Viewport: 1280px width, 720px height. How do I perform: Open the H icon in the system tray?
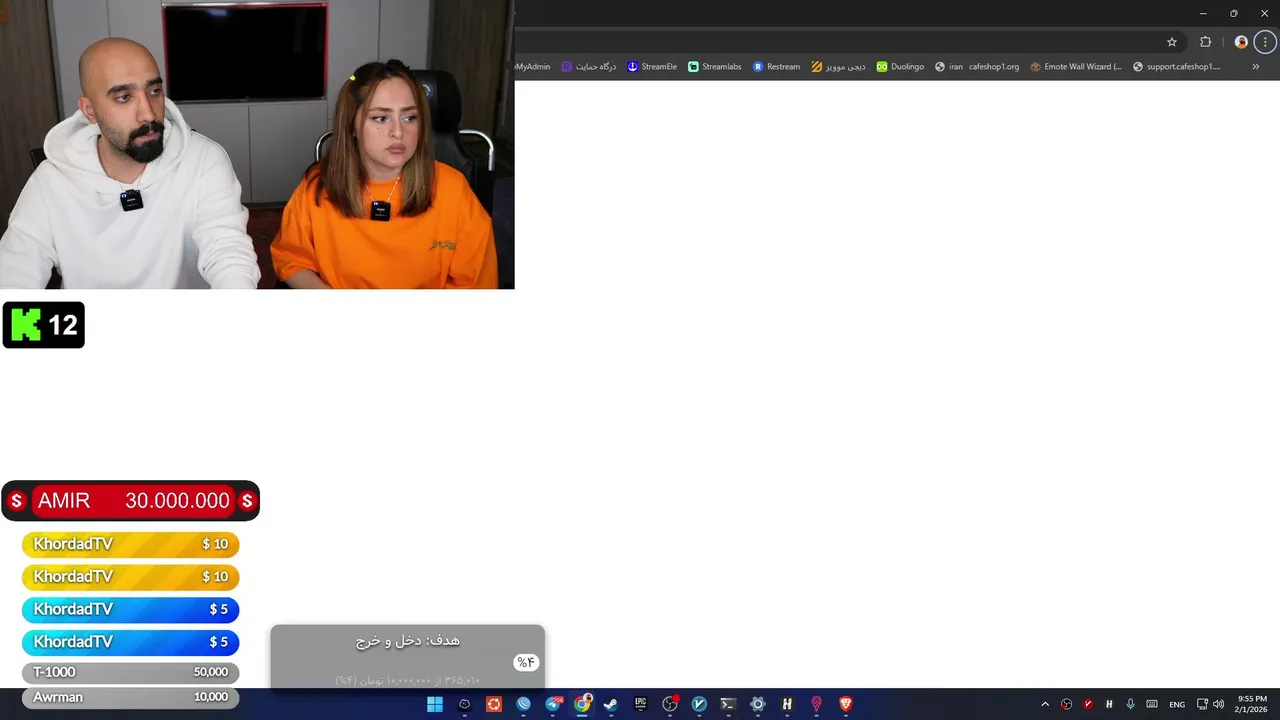pos(1109,704)
